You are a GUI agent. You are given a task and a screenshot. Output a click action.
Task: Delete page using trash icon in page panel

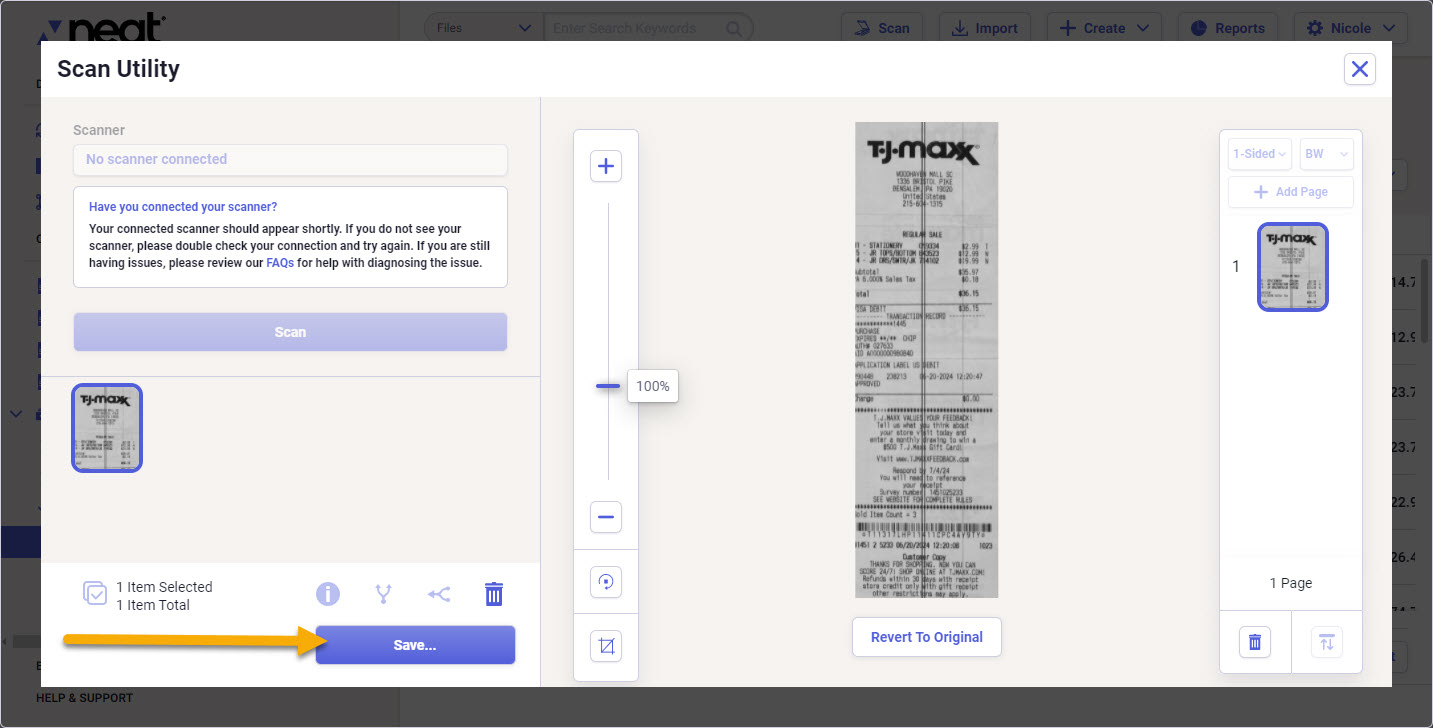1255,641
